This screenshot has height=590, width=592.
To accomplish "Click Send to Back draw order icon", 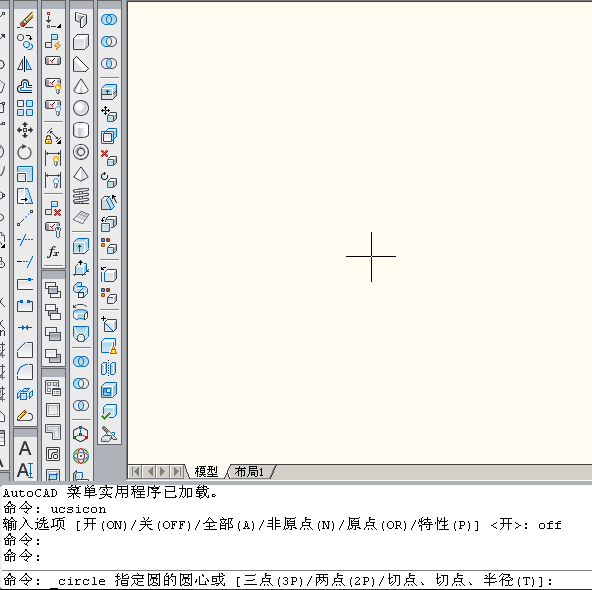I will [53, 312].
